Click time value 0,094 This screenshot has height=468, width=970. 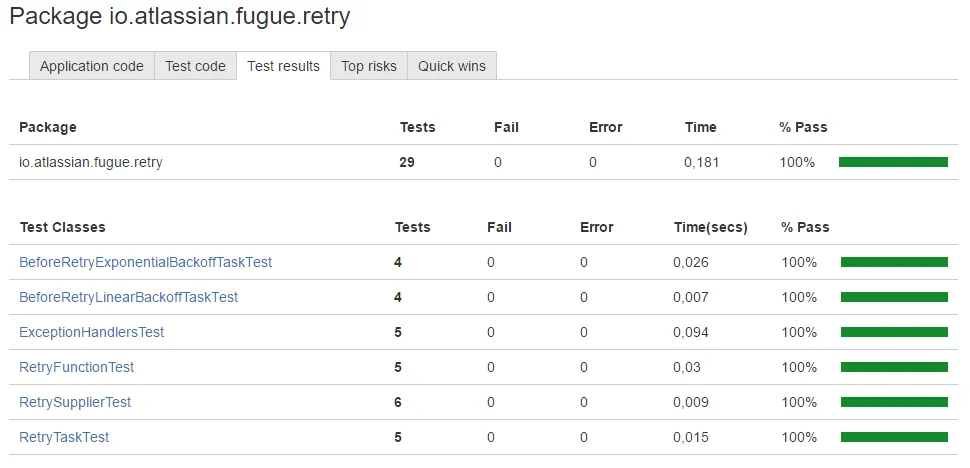691,333
